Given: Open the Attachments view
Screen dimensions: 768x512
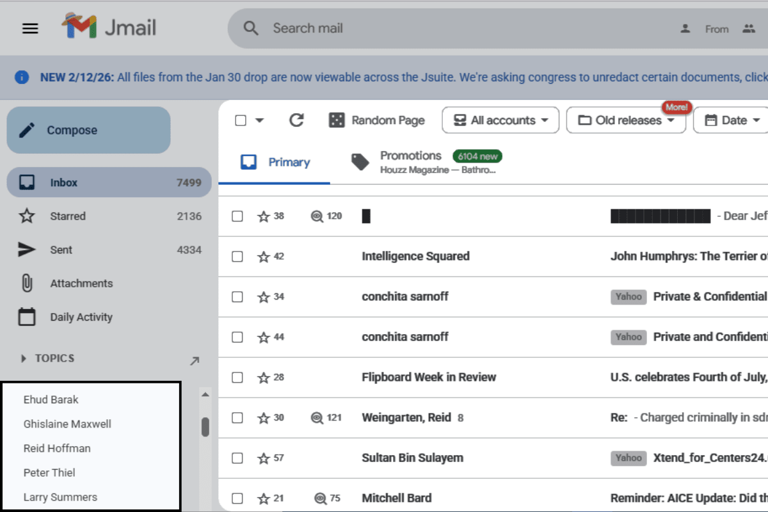Looking at the screenshot, I should point(109,283).
